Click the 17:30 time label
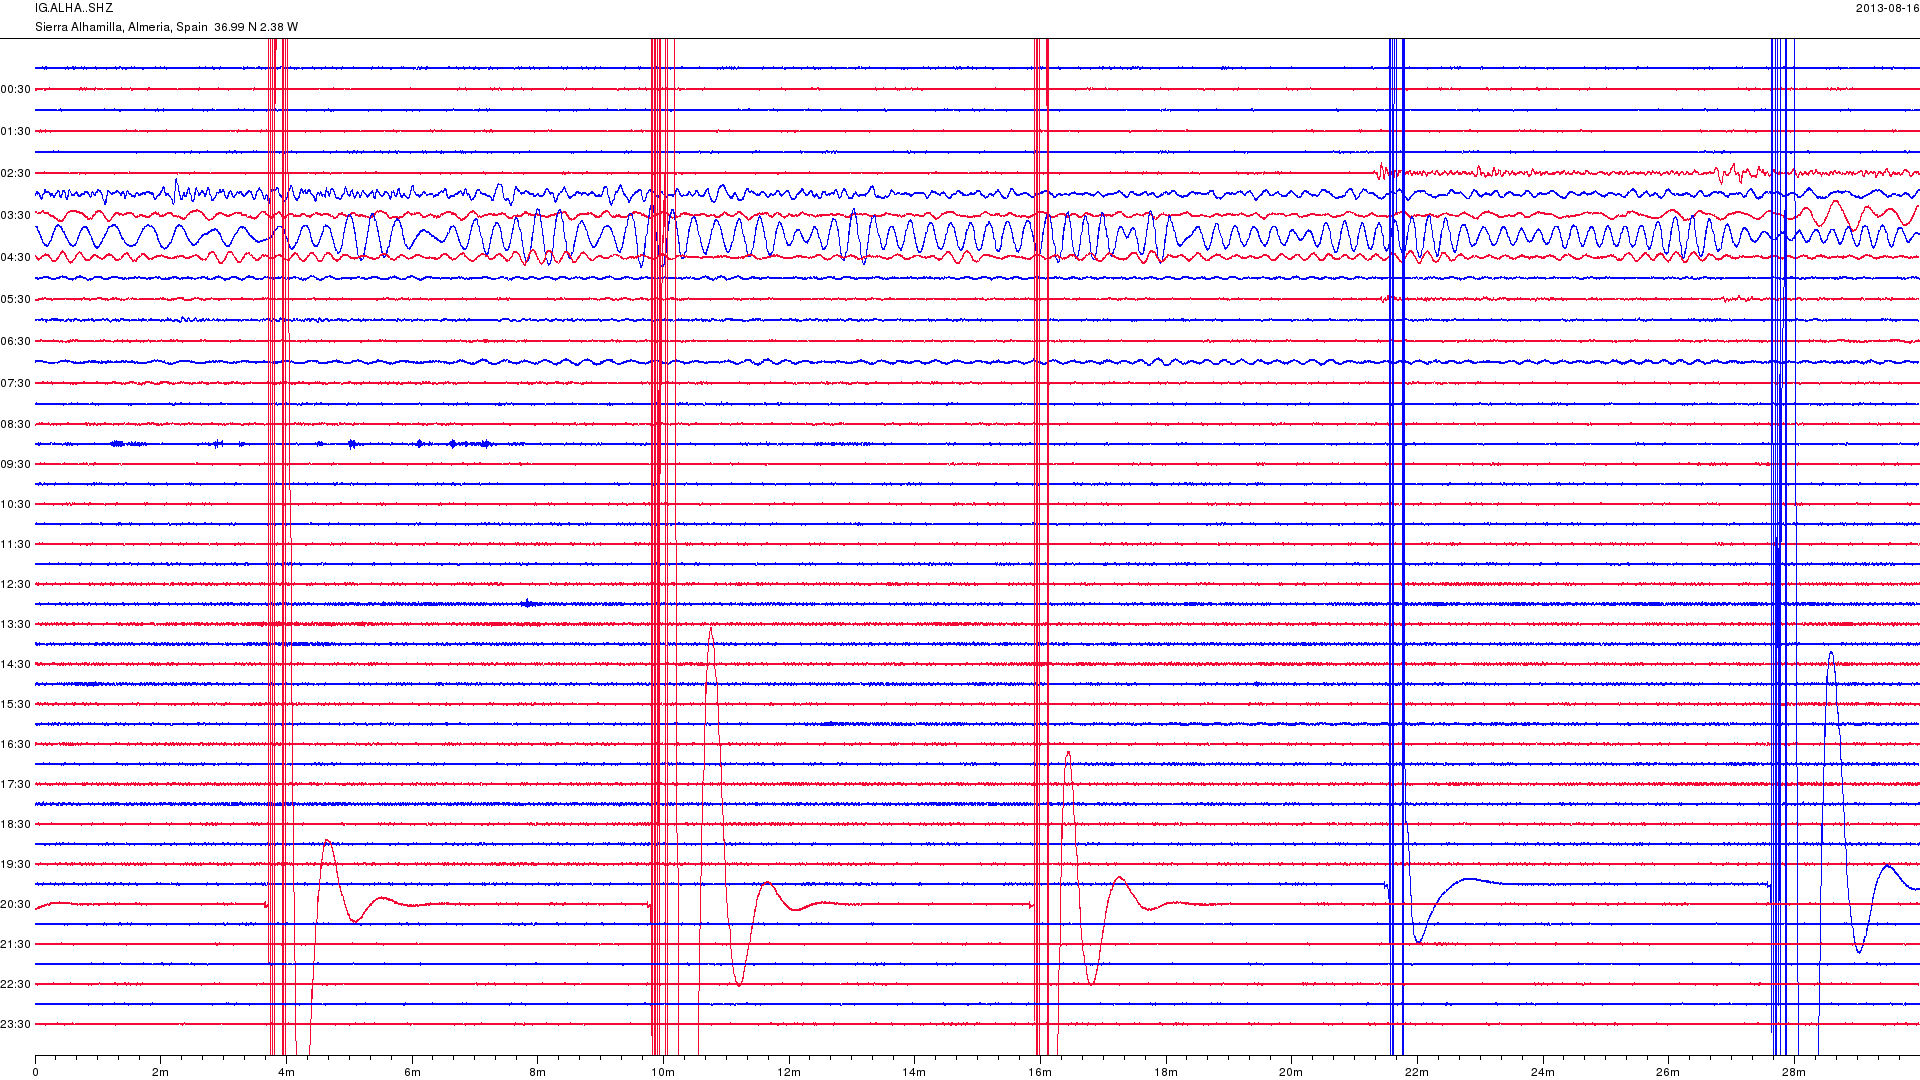Viewport: 1920px width, 1080px height. pyautogui.click(x=16, y=784)
